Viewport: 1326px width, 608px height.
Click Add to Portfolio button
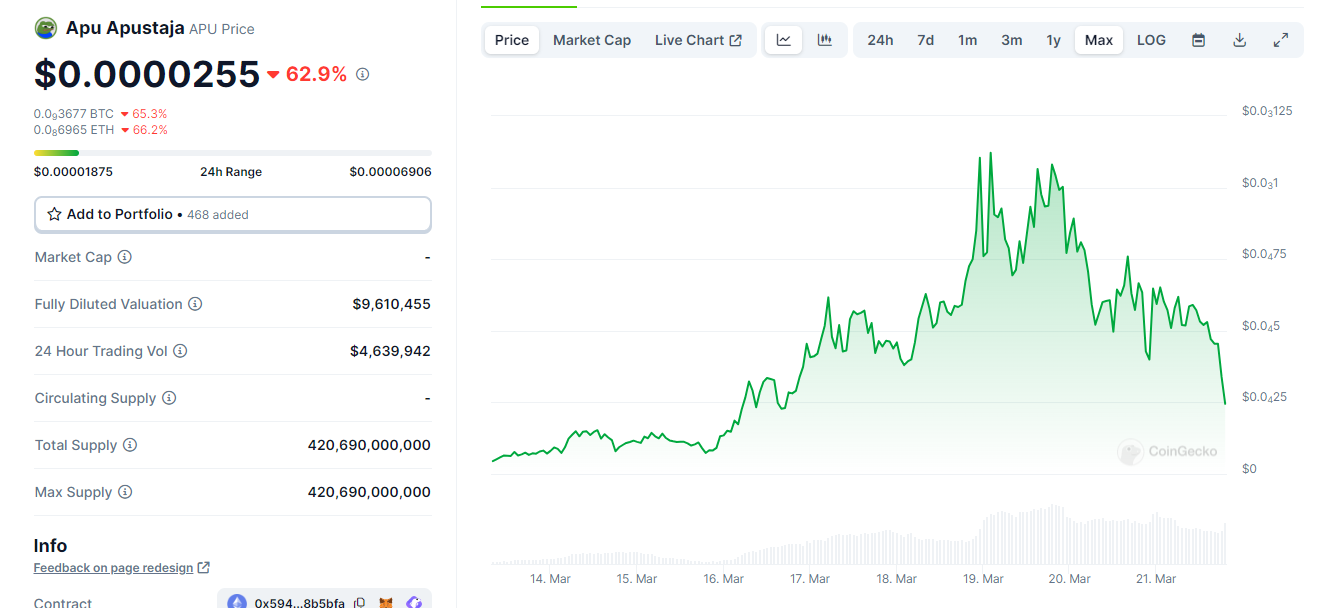[233, 214]
